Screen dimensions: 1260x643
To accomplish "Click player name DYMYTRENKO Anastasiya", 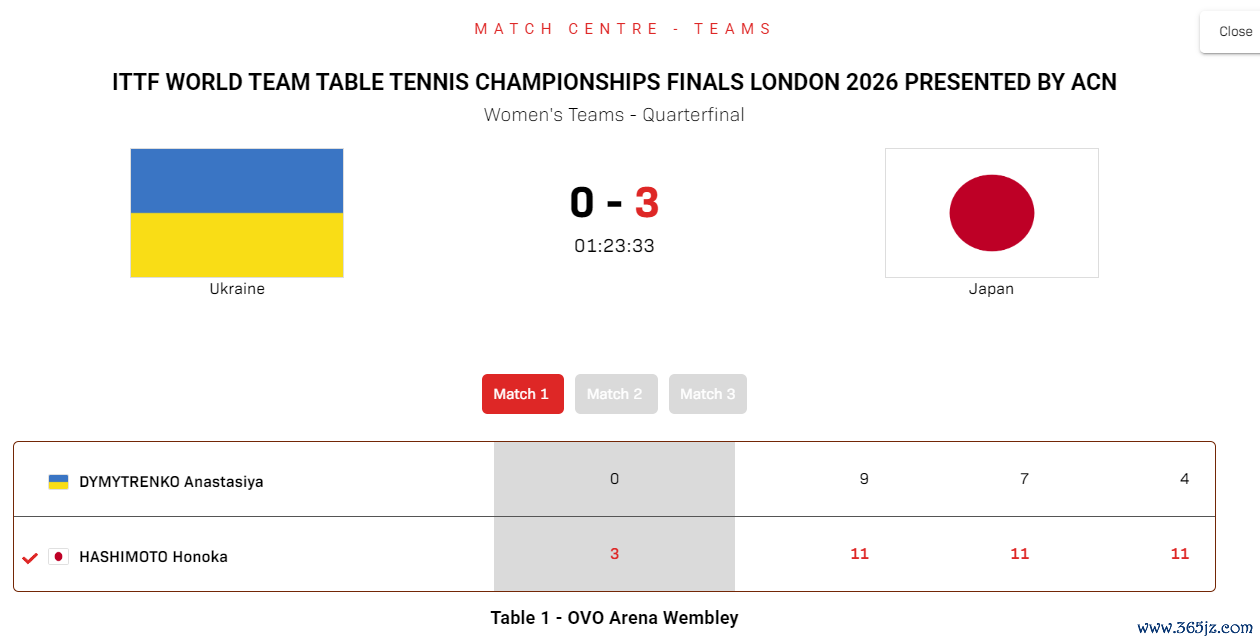I will [171, 482].
